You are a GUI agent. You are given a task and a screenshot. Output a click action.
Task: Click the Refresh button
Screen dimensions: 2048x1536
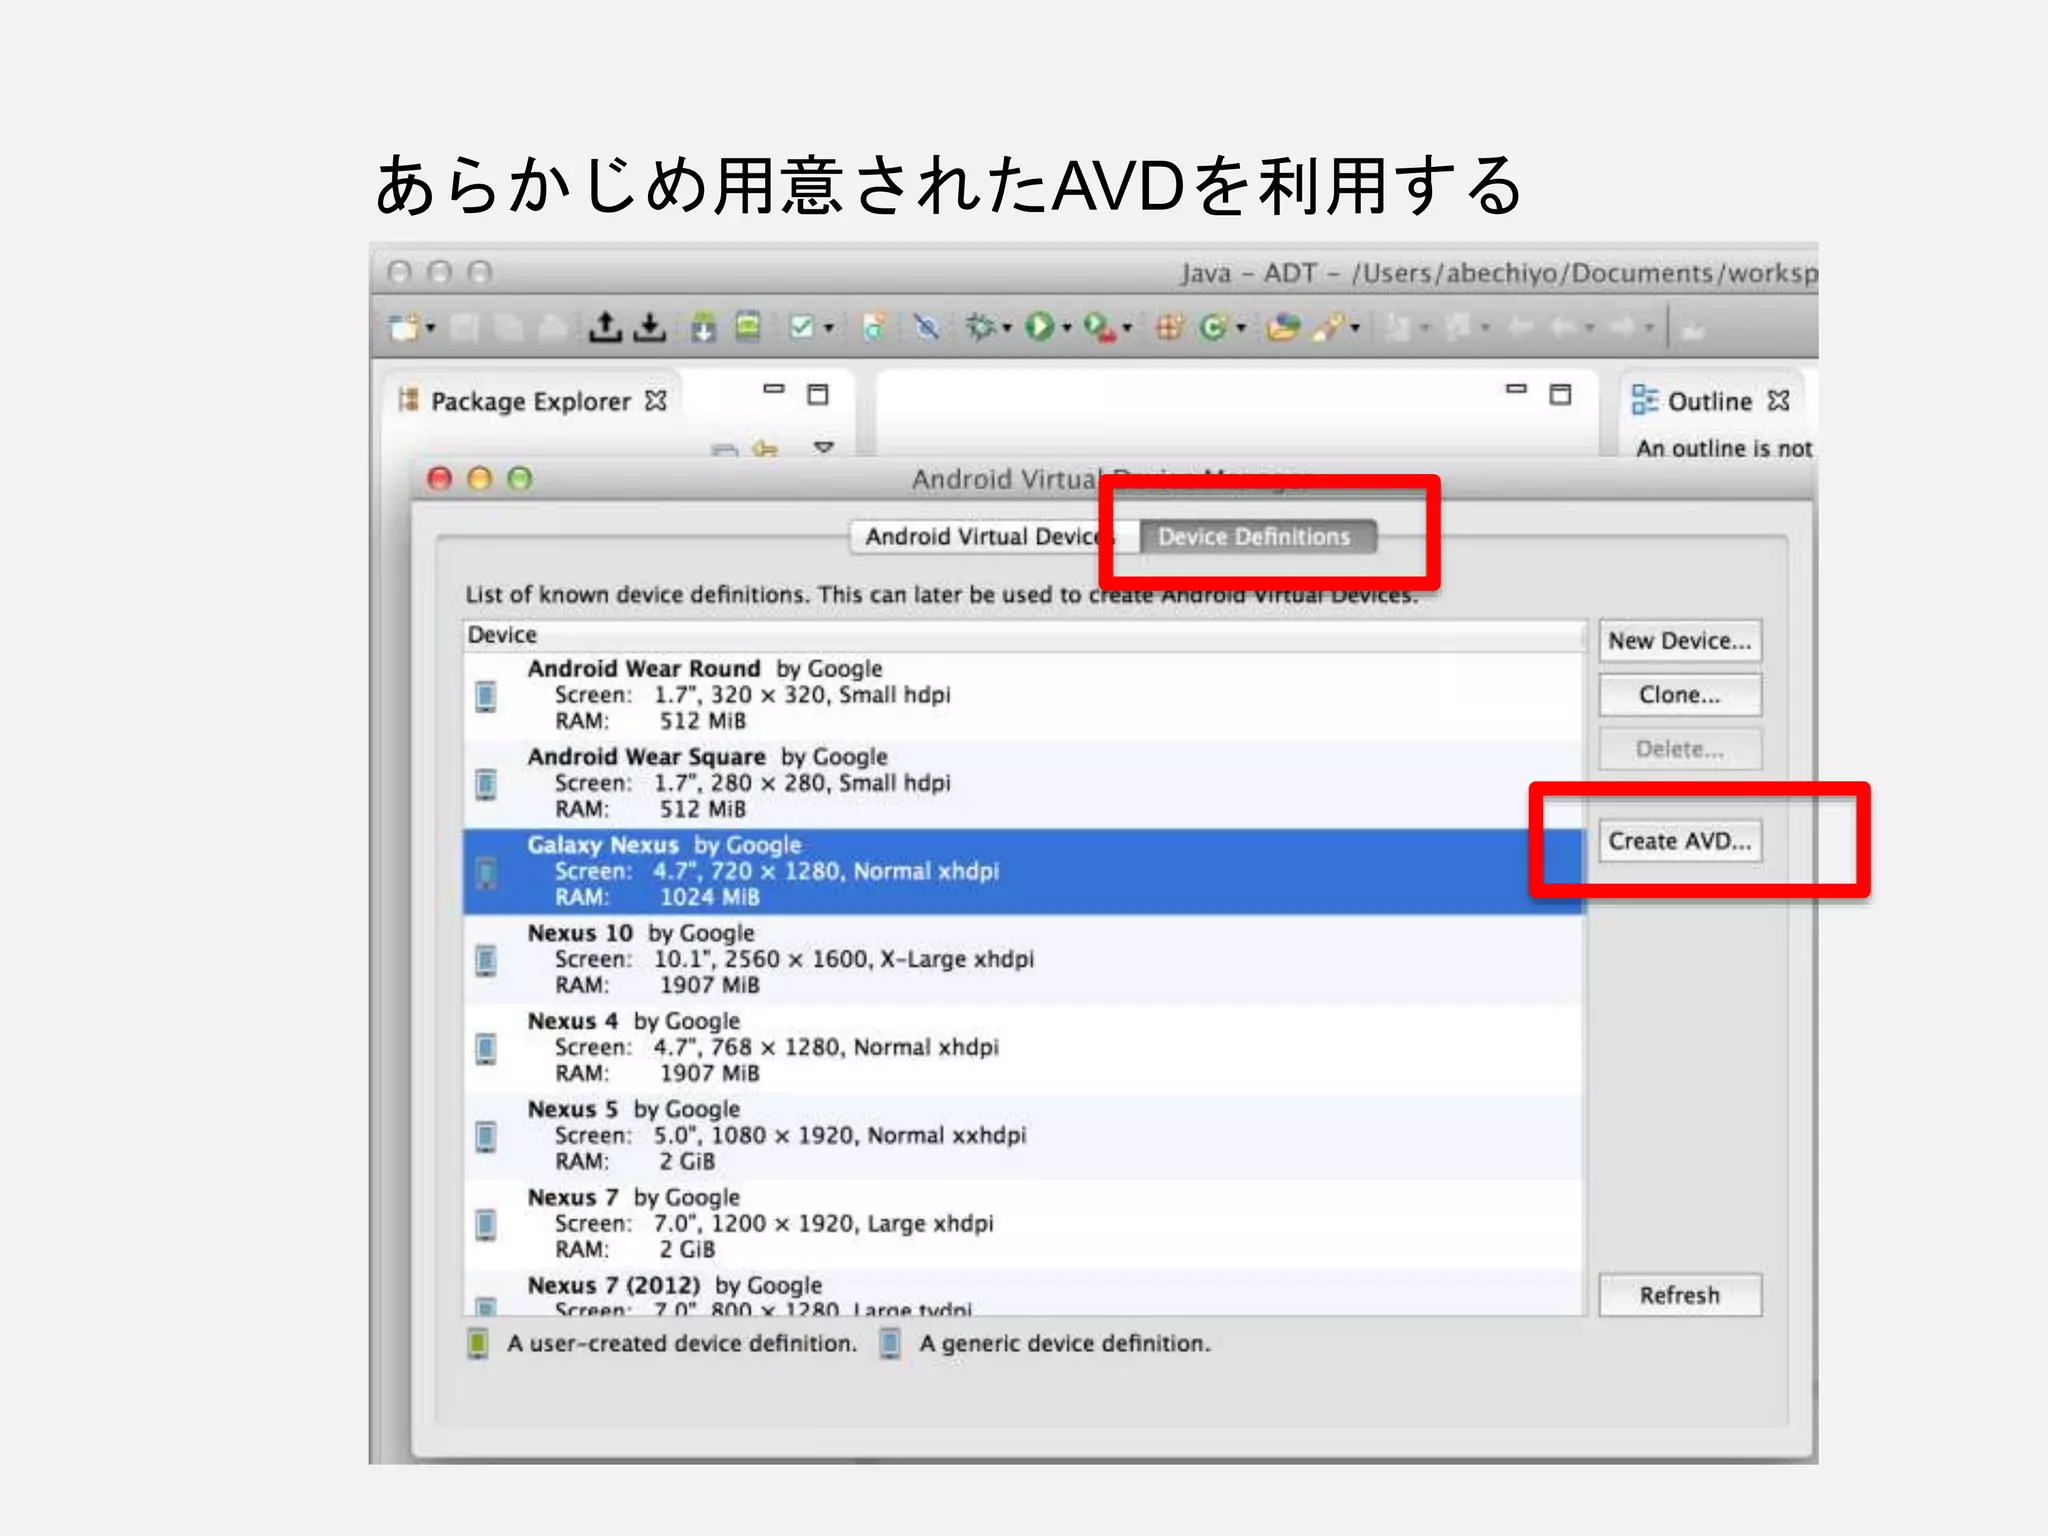tap(1680, 1295)
